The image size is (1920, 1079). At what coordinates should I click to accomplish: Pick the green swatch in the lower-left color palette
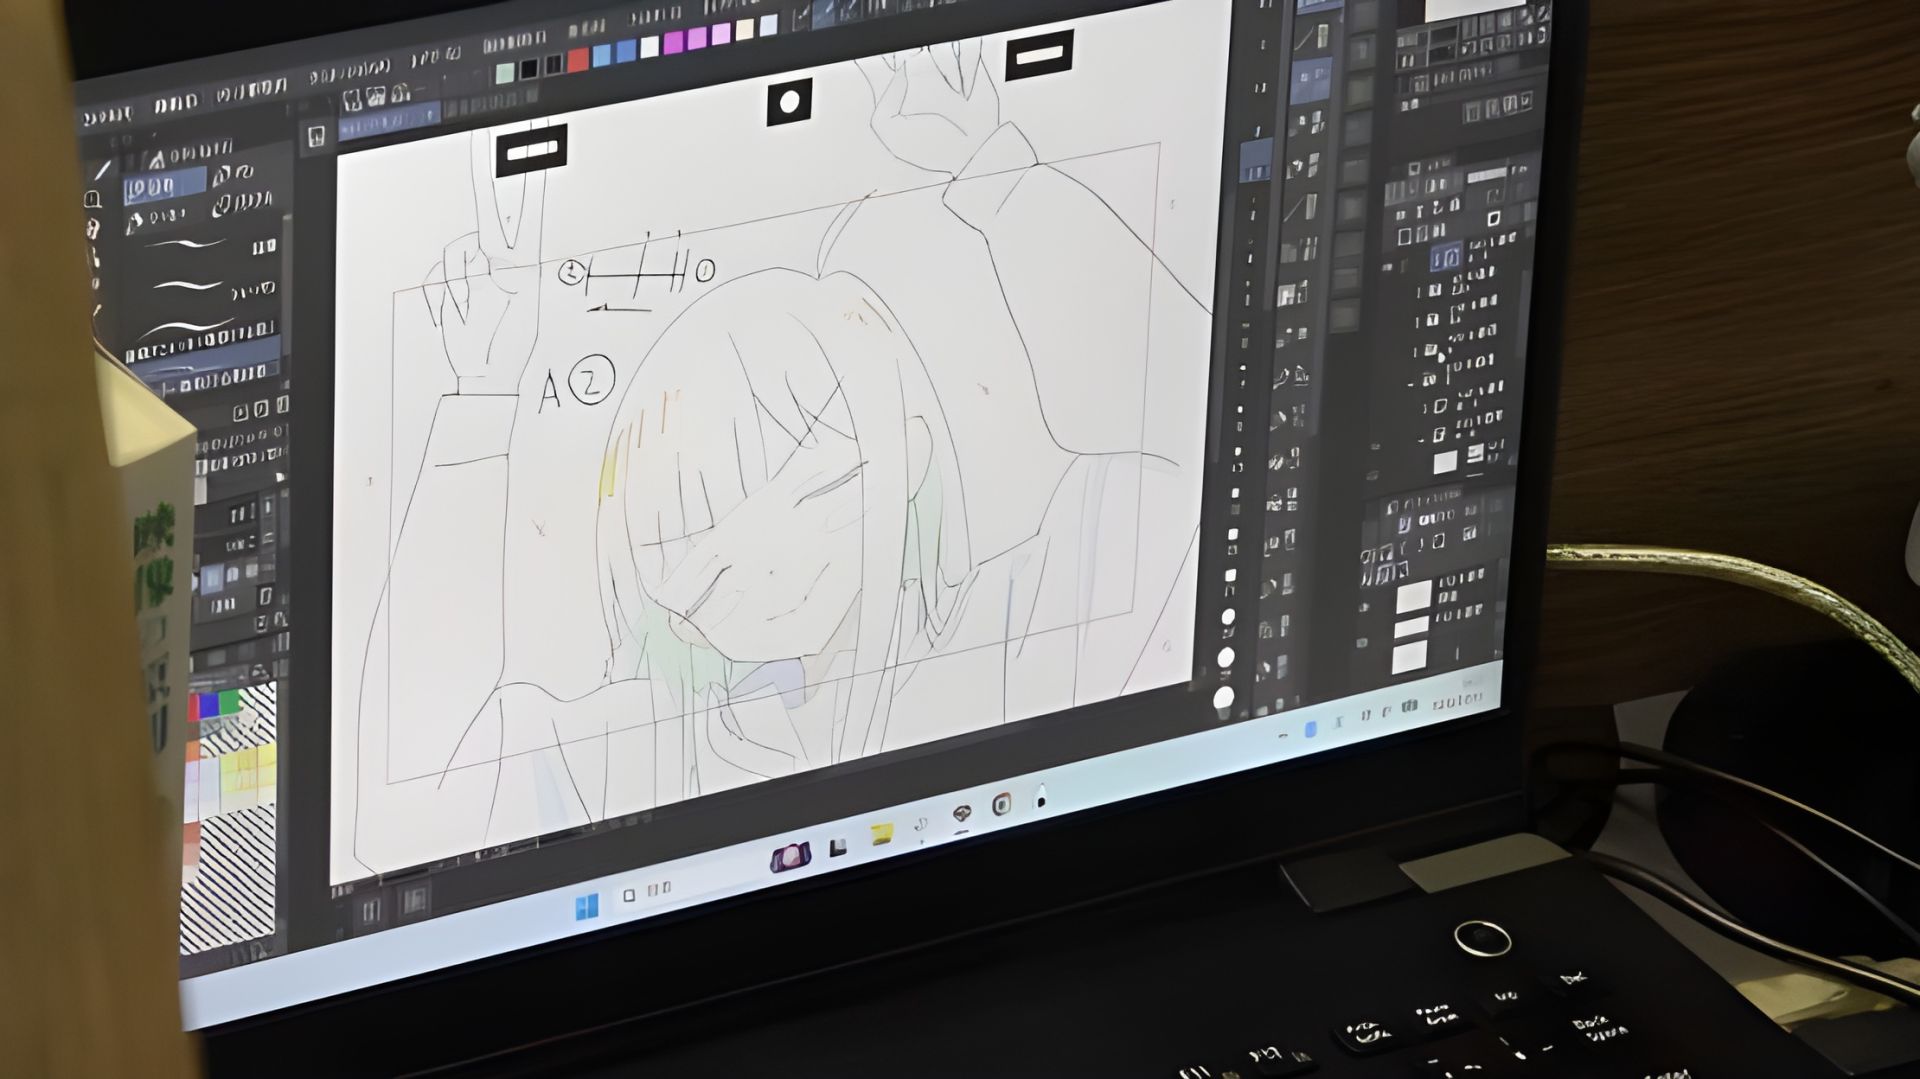tap(230, 700)
